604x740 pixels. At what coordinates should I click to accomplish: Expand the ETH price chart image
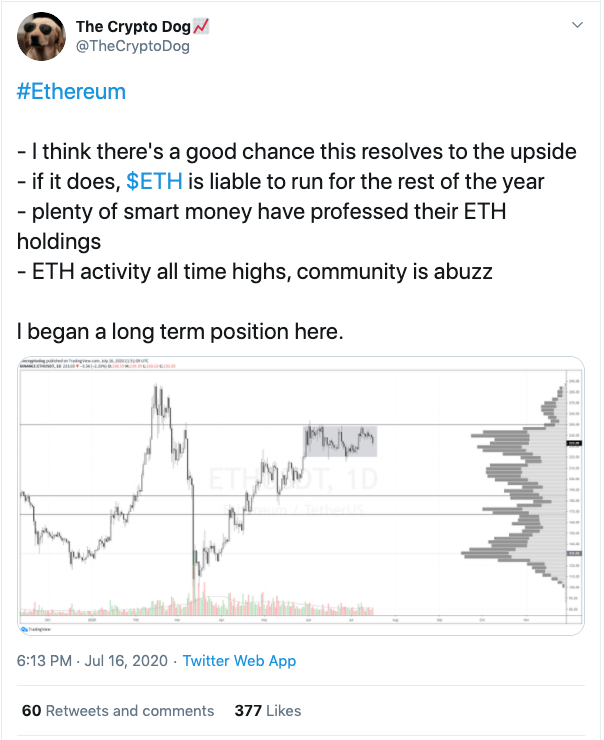[x=301, y=496]
